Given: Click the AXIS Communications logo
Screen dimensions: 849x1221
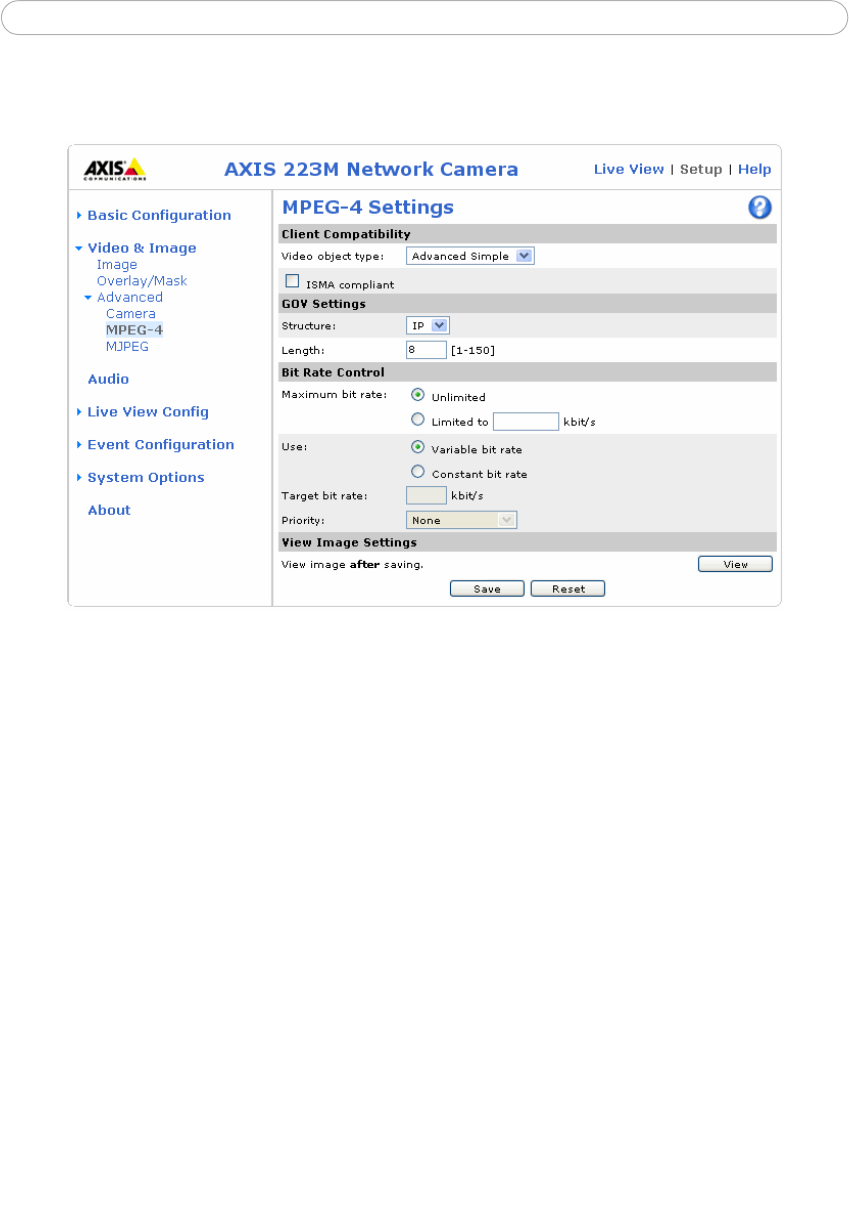Looking at the screenshot, I should tap(115, 168).
